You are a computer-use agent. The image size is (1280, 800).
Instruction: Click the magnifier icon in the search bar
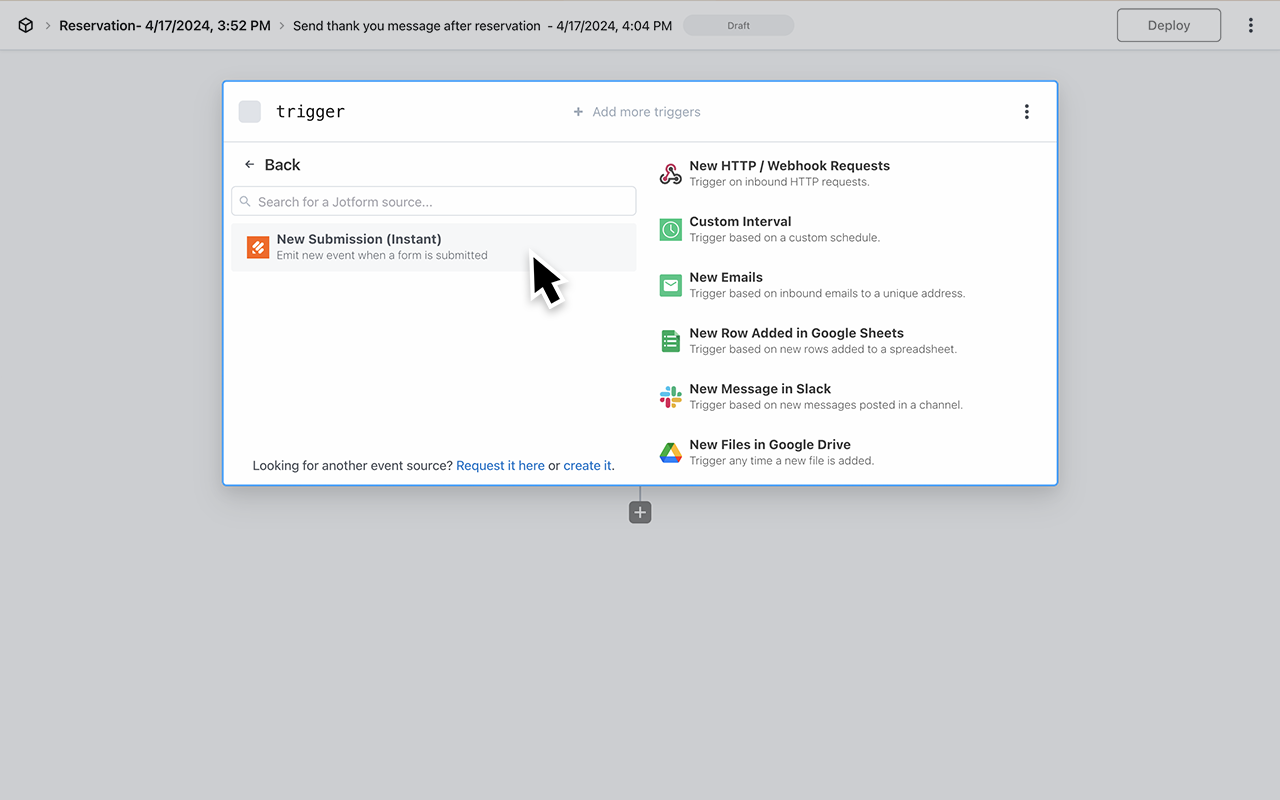[245, 201]
